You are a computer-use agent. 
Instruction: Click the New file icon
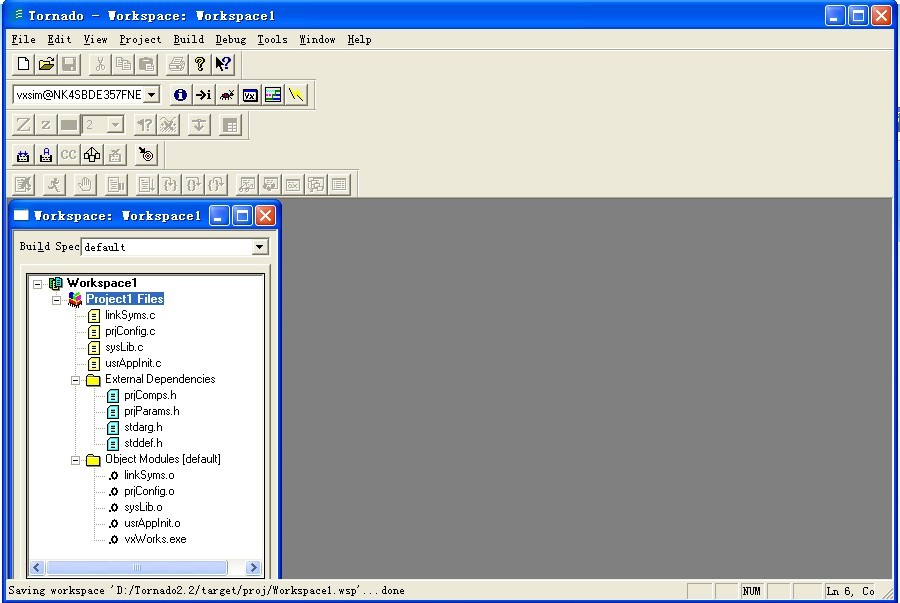[24, 64]
